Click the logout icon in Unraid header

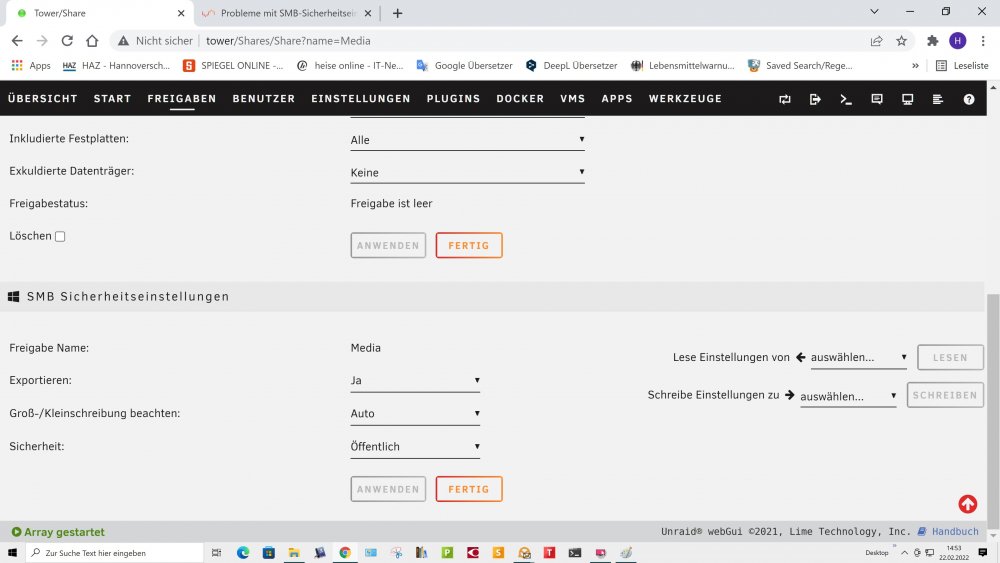tap(815, 99)
